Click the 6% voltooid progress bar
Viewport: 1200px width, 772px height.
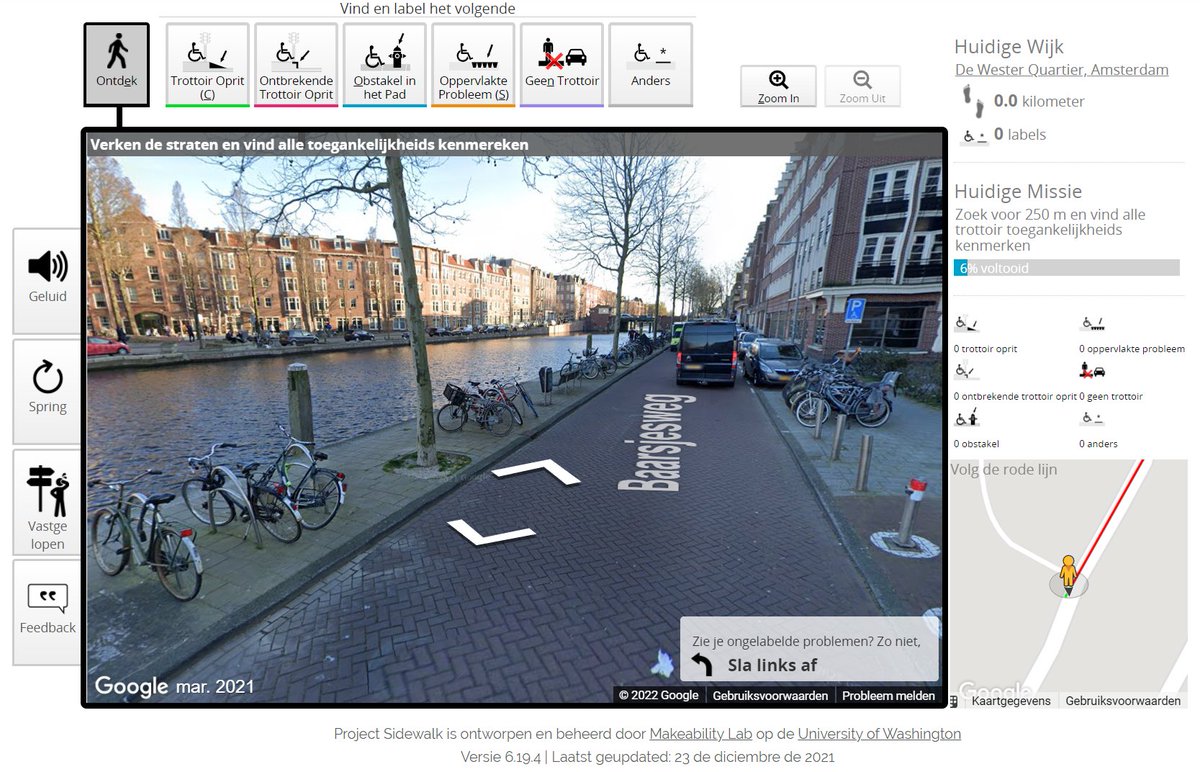click(x=1067, y=268)
